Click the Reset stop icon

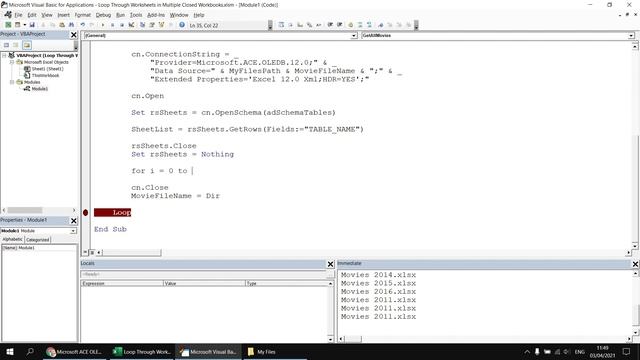coord(122,25)
